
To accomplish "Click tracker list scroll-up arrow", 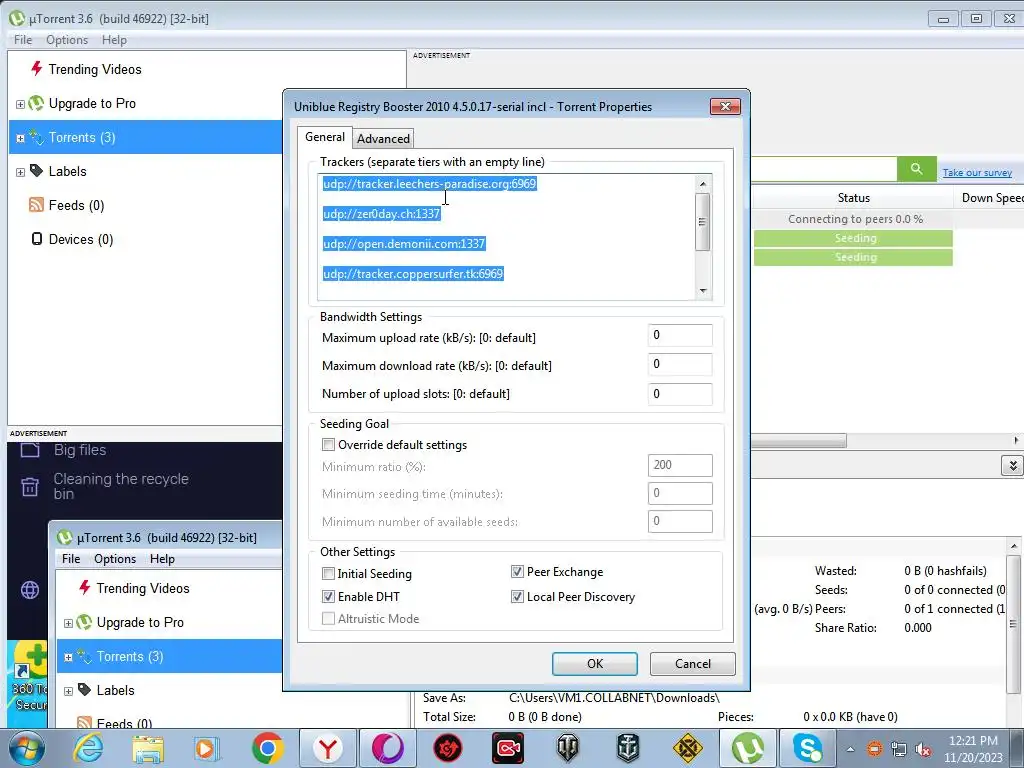I will tap(703, 184).
